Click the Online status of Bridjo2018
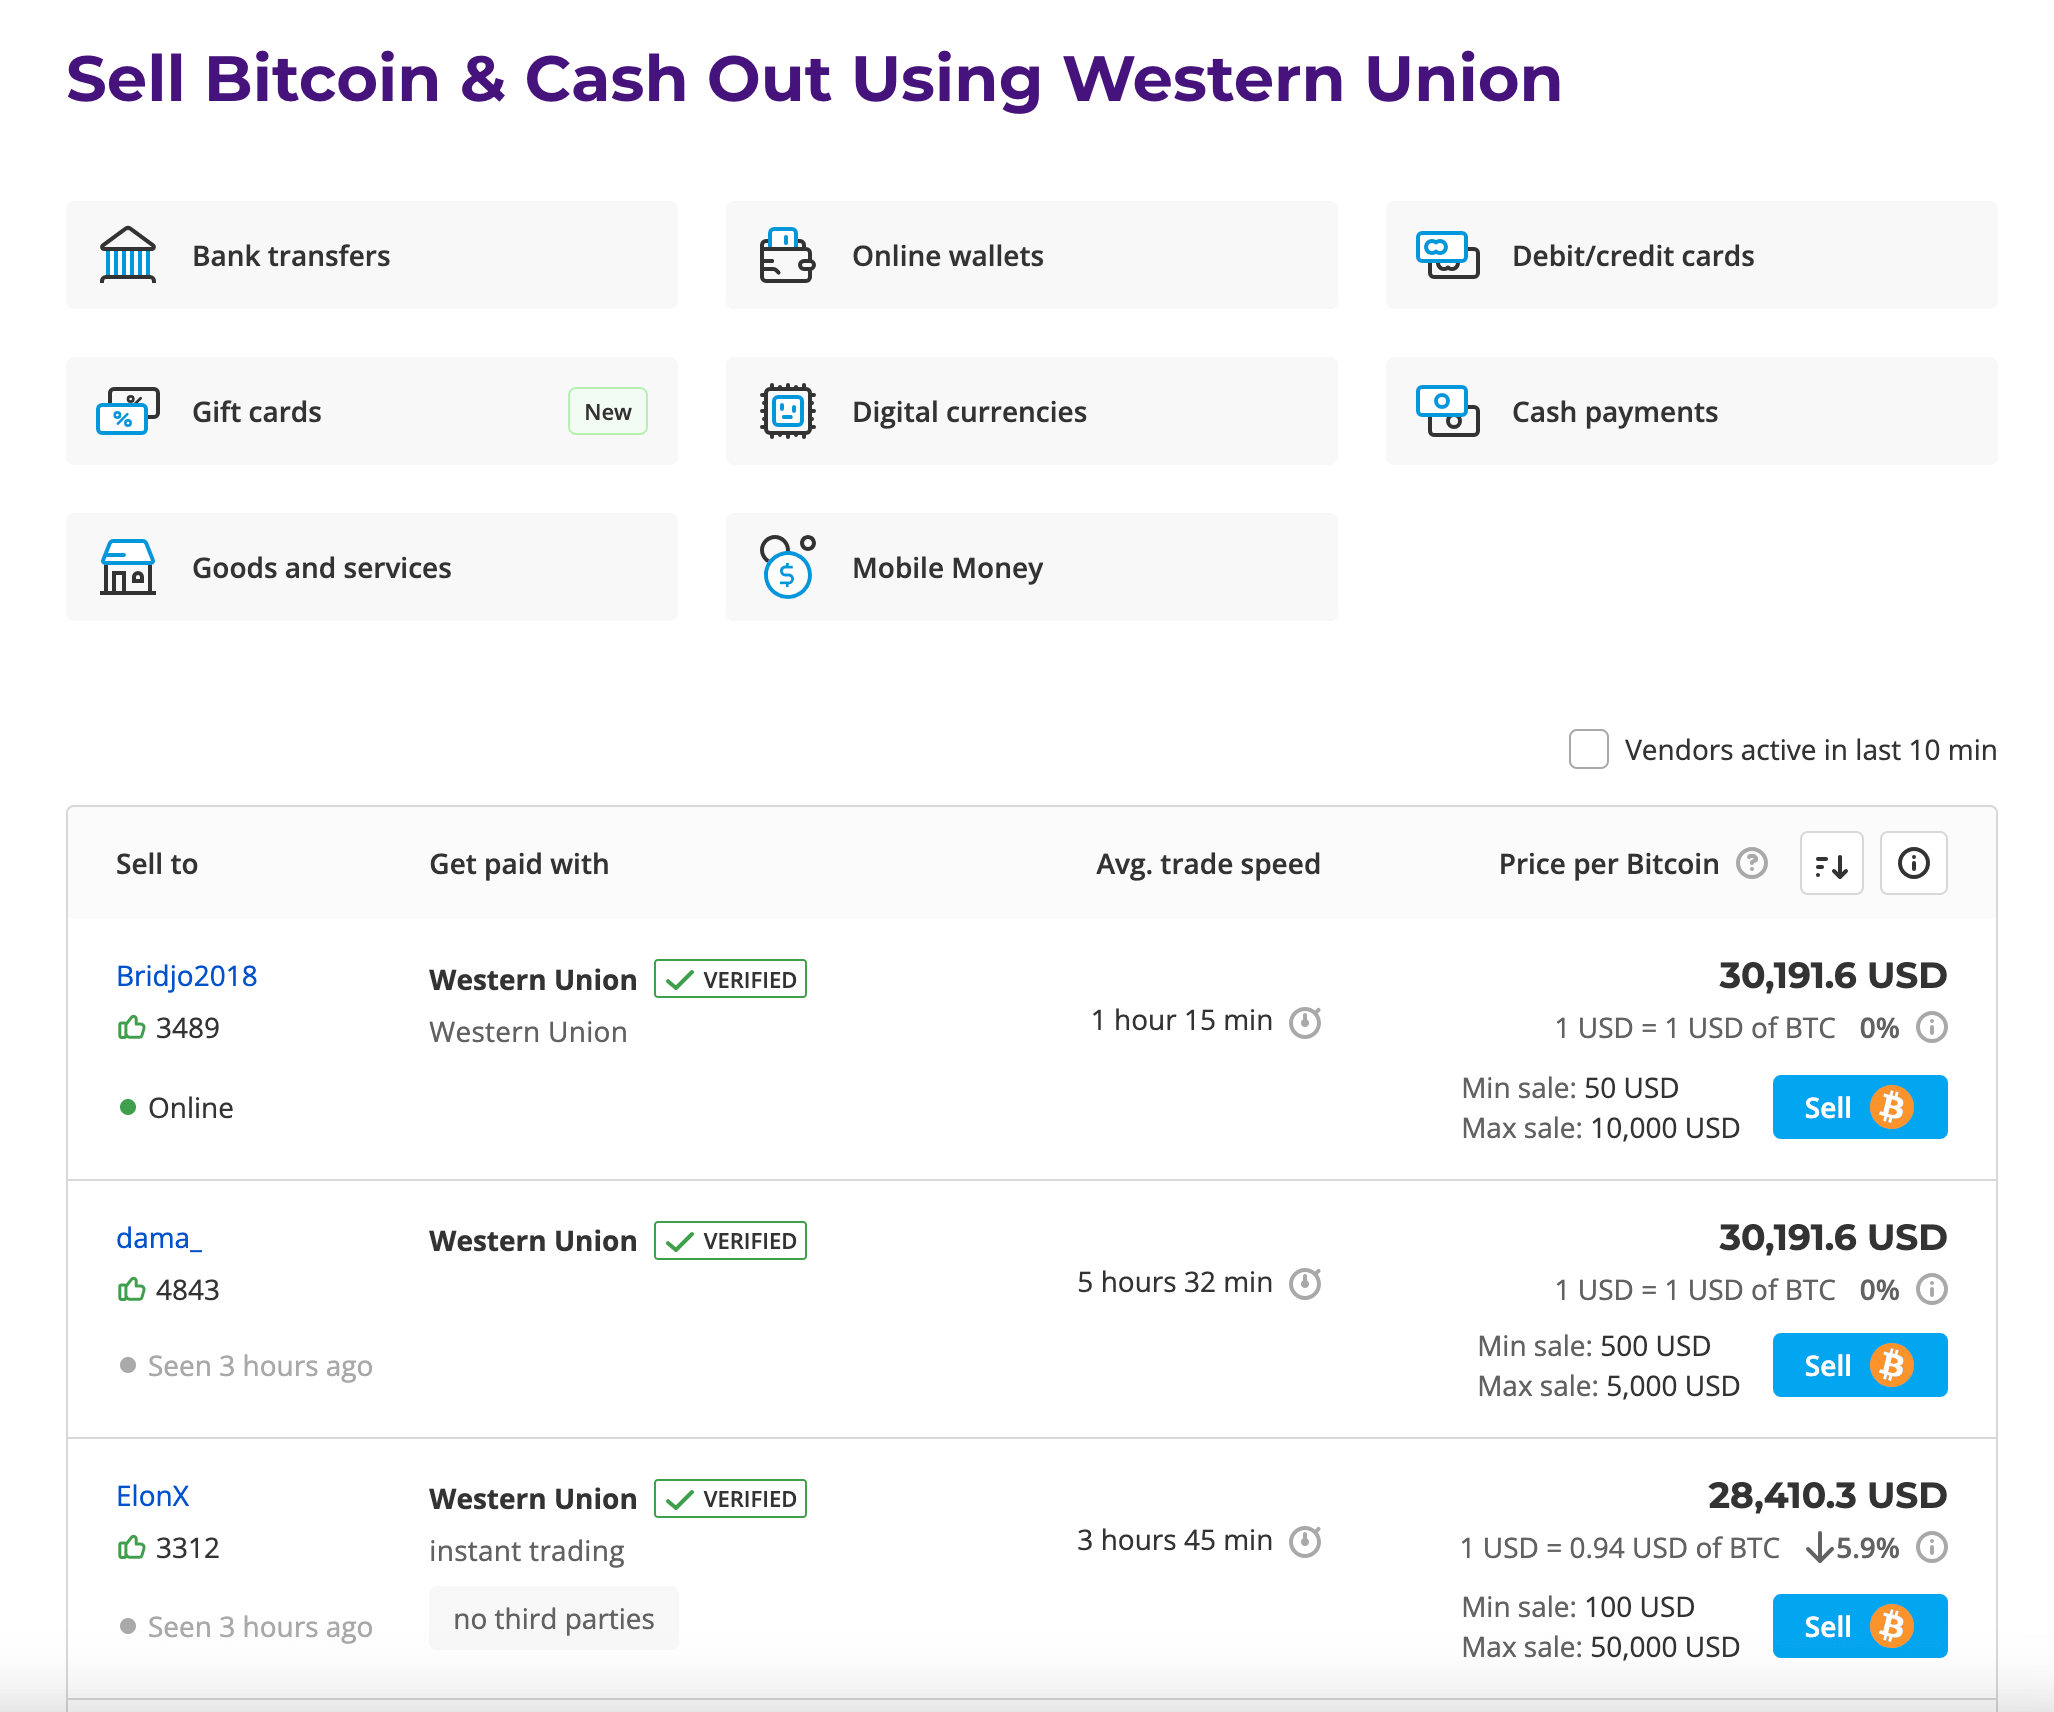2054x1712 pixels. pos(176,1107)
